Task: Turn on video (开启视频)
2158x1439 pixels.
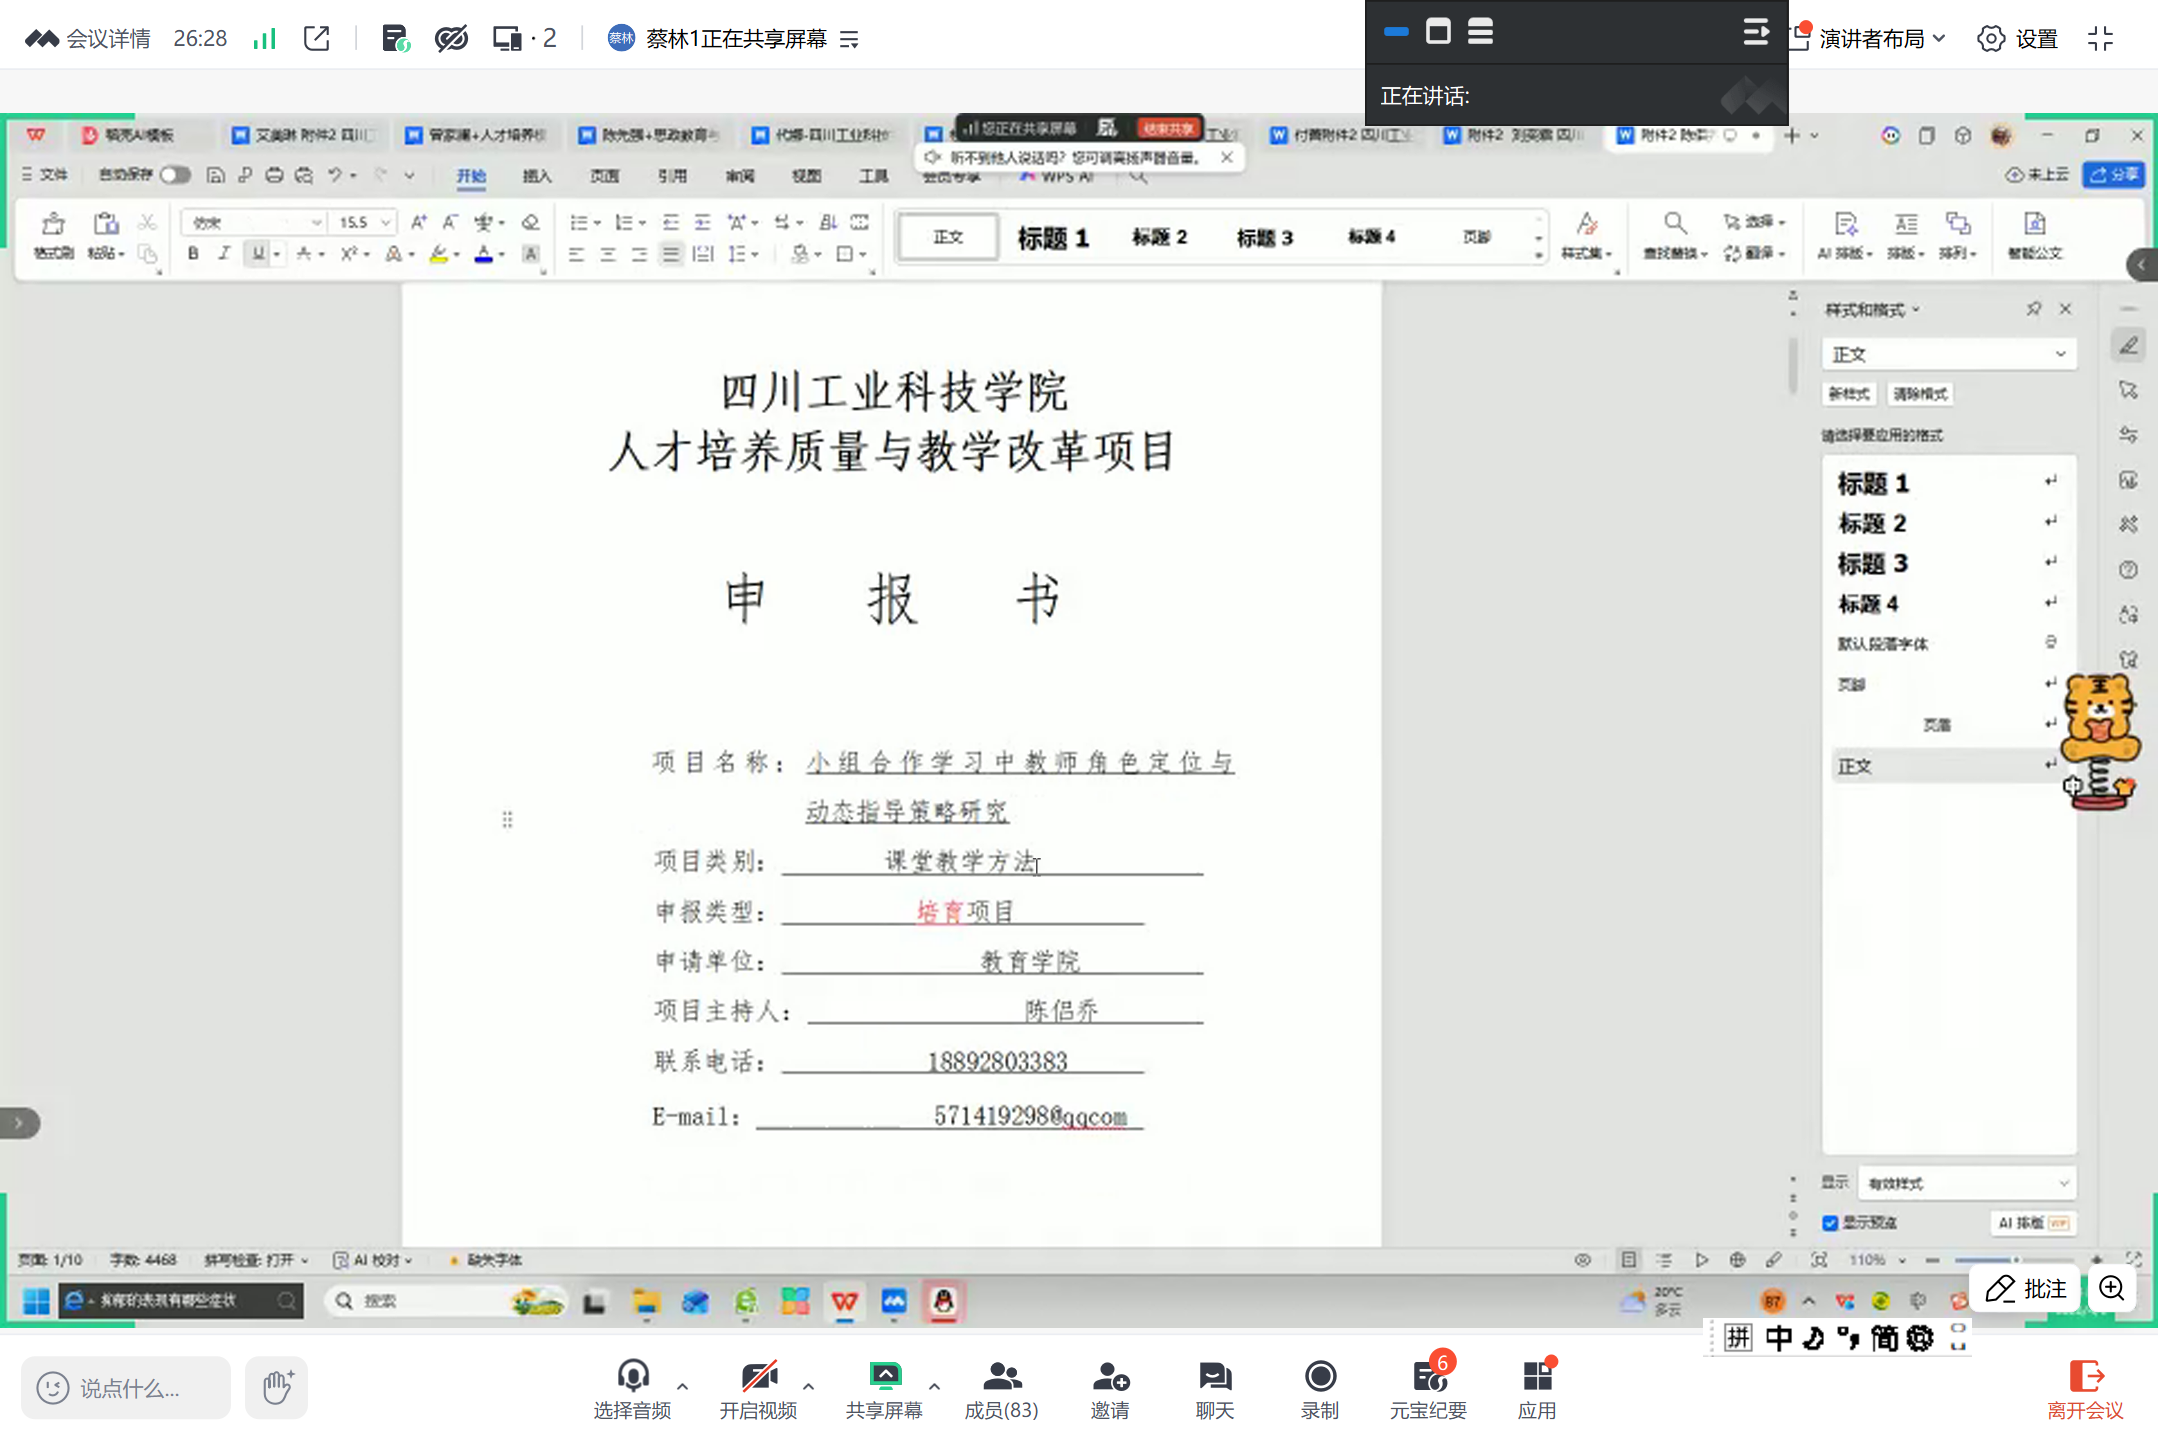Action: [x=758, y=1377]
